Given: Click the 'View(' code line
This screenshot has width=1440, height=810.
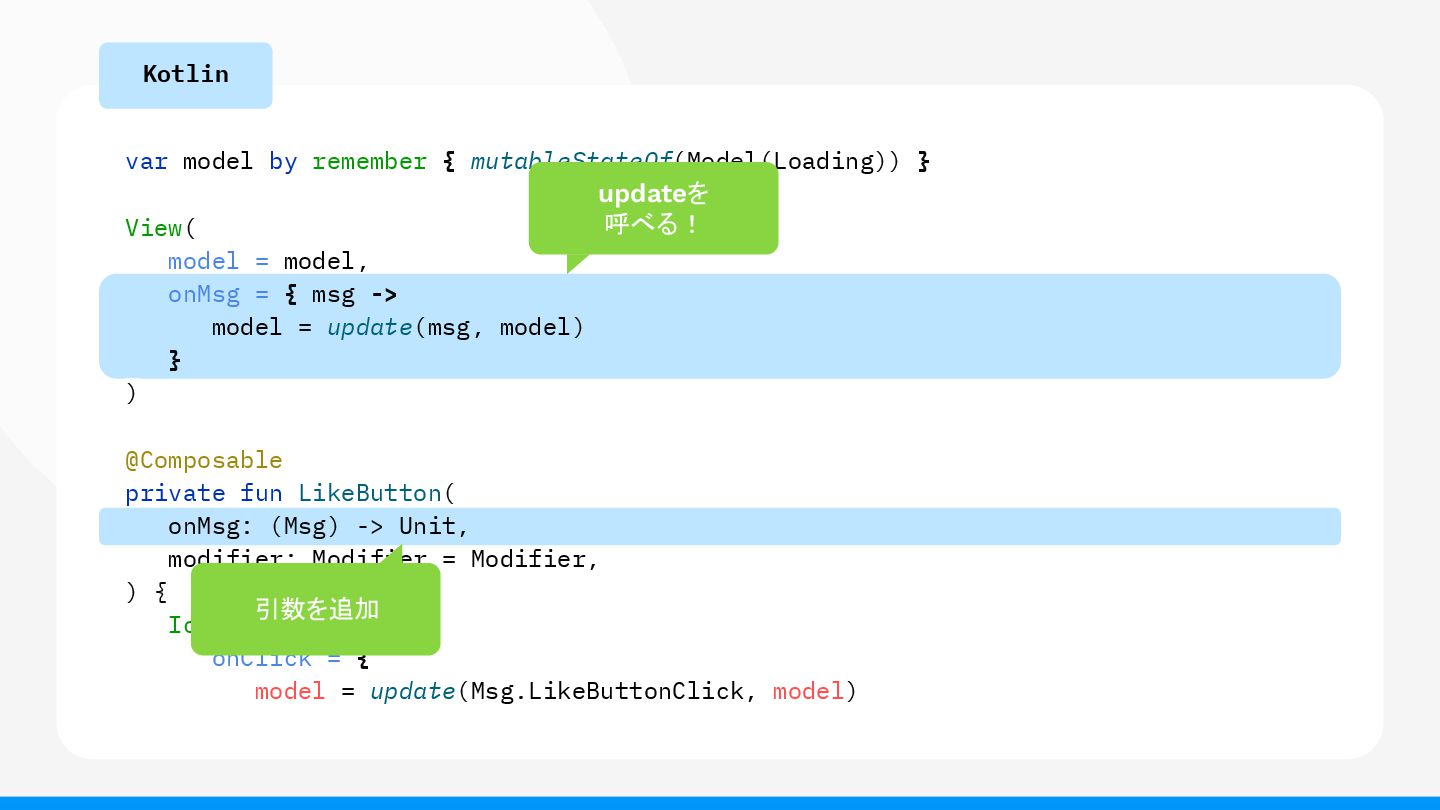Looking at the screenshot, I should point(161,228).
